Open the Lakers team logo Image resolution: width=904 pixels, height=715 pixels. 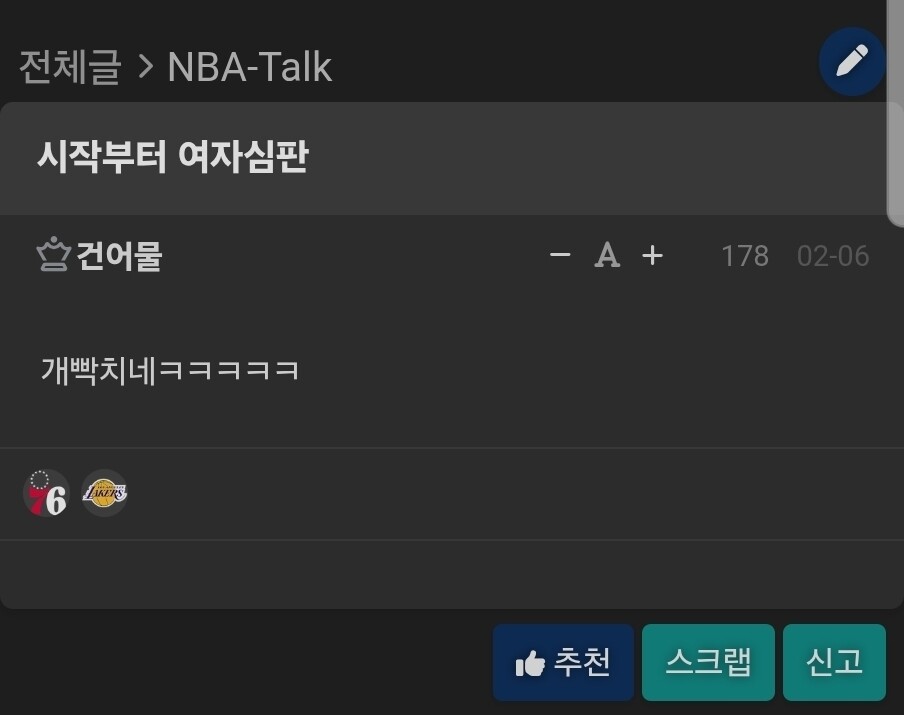(104, 493)
